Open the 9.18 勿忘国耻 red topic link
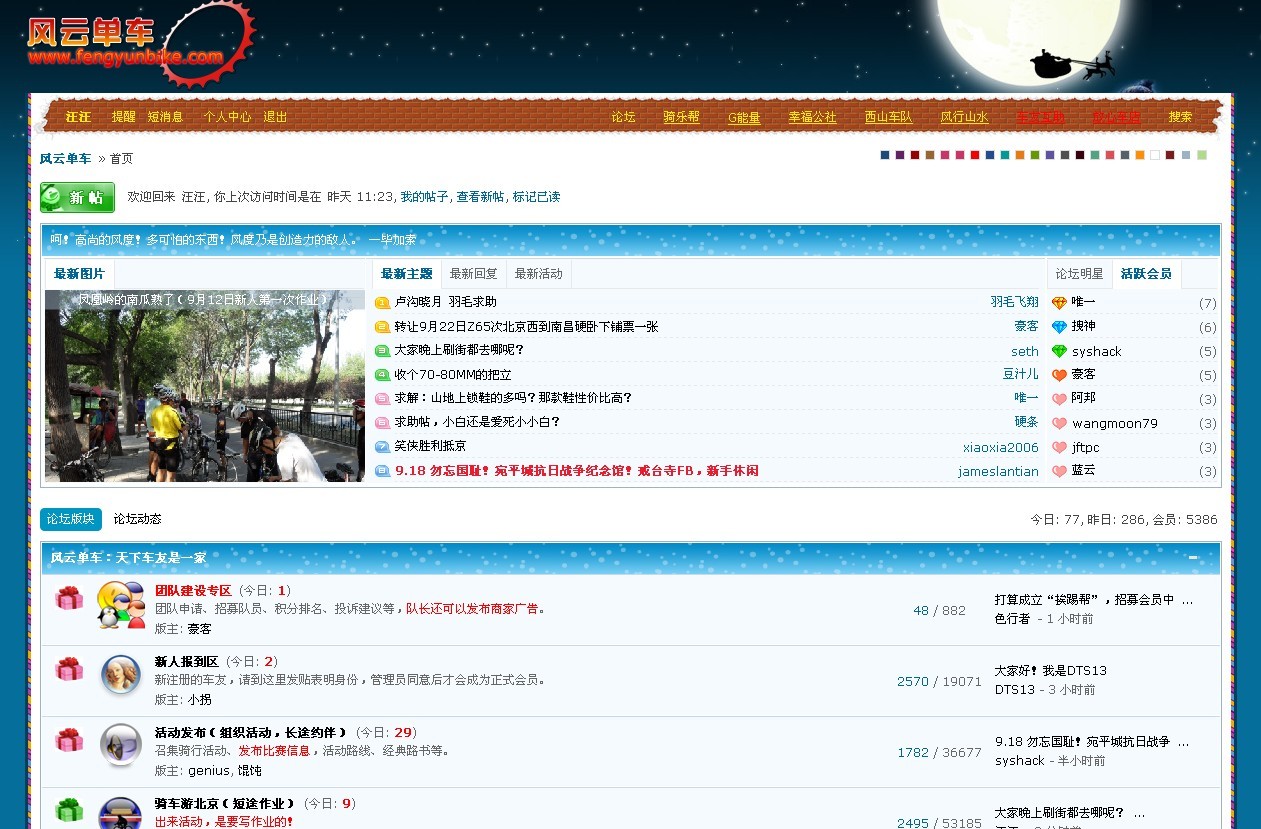Screen dimensions: 1261x829 [x=576, y=471]
